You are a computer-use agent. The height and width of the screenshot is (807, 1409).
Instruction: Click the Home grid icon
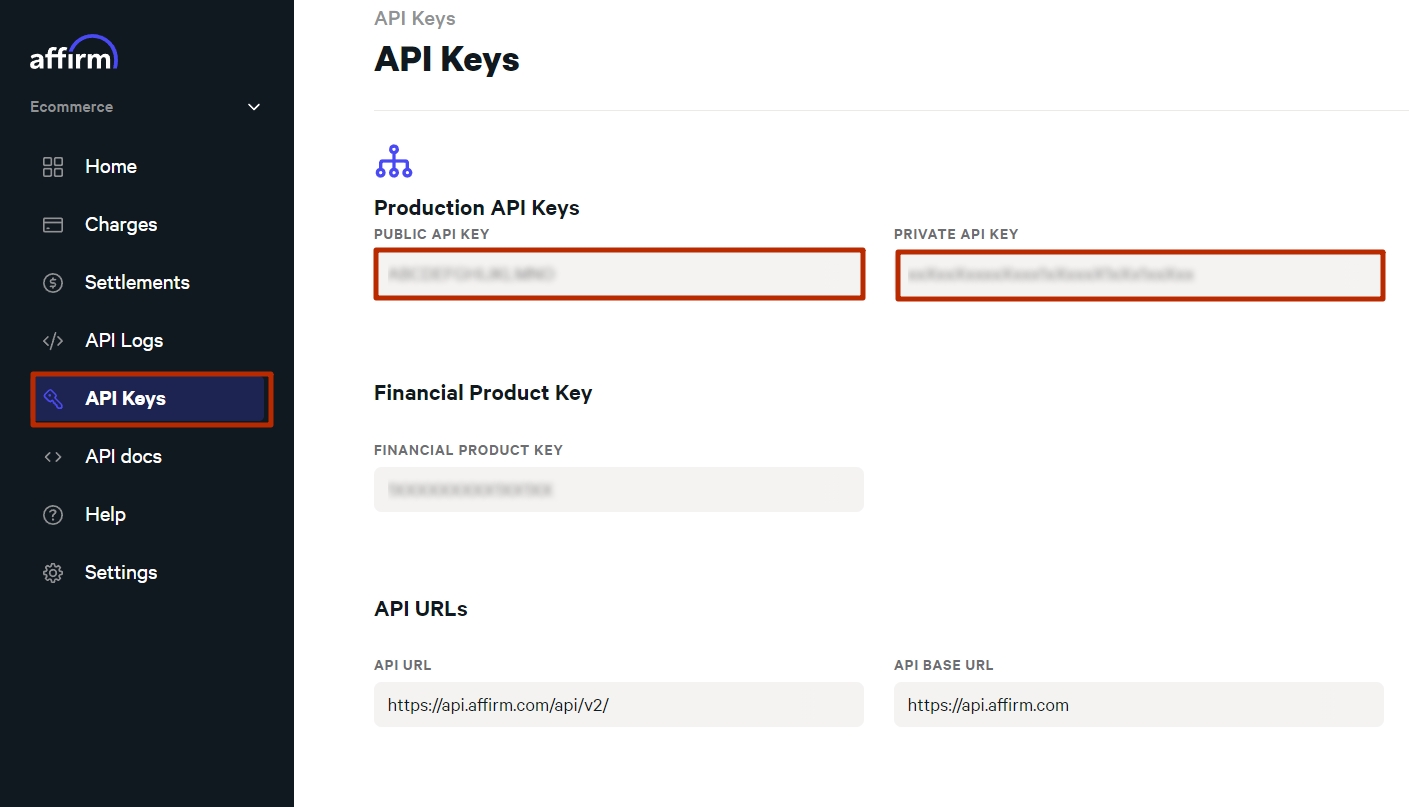coord(53,167)
